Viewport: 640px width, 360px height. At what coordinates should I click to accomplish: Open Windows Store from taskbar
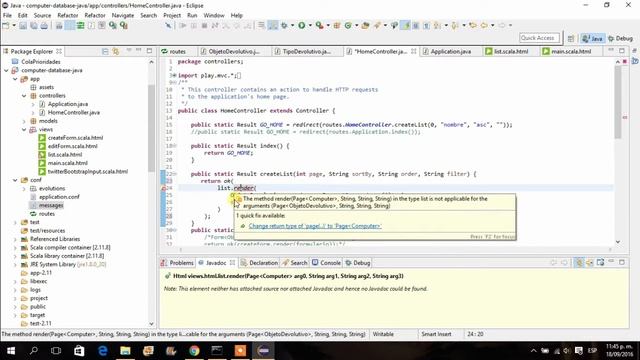click(79, 351)
